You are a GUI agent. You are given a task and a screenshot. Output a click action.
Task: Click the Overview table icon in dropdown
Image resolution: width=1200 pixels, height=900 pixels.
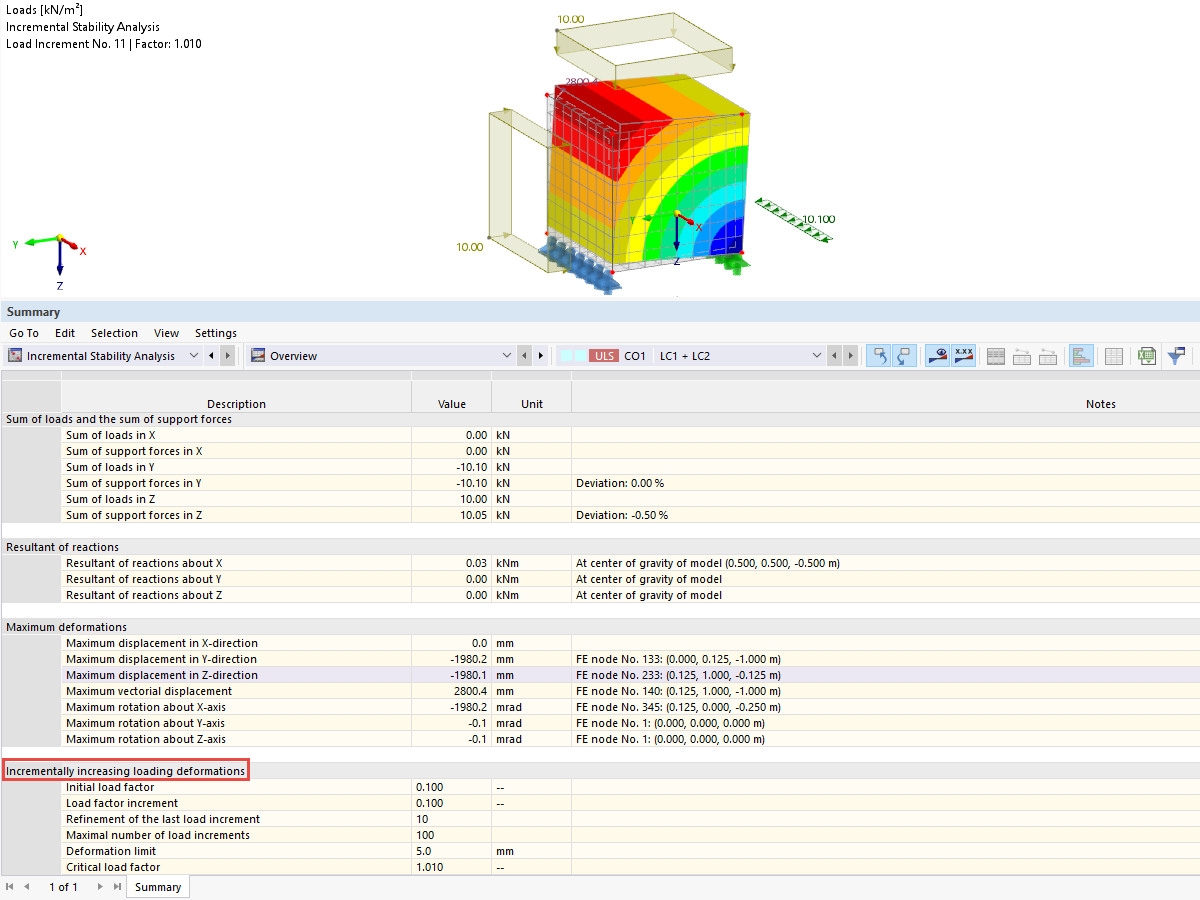(258, 356)
